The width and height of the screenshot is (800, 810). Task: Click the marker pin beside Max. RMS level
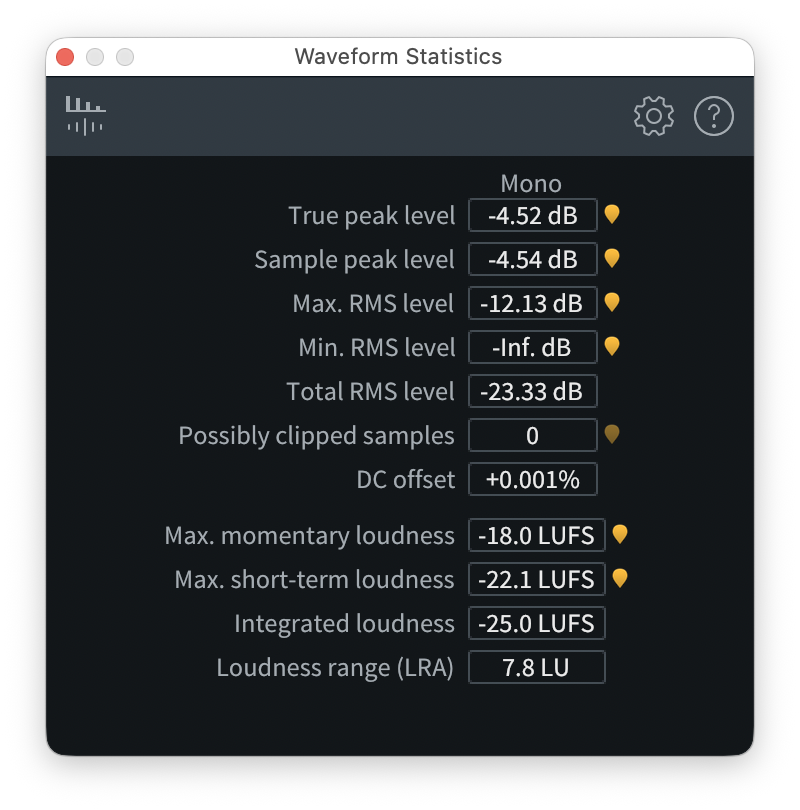tap(612, 303)
